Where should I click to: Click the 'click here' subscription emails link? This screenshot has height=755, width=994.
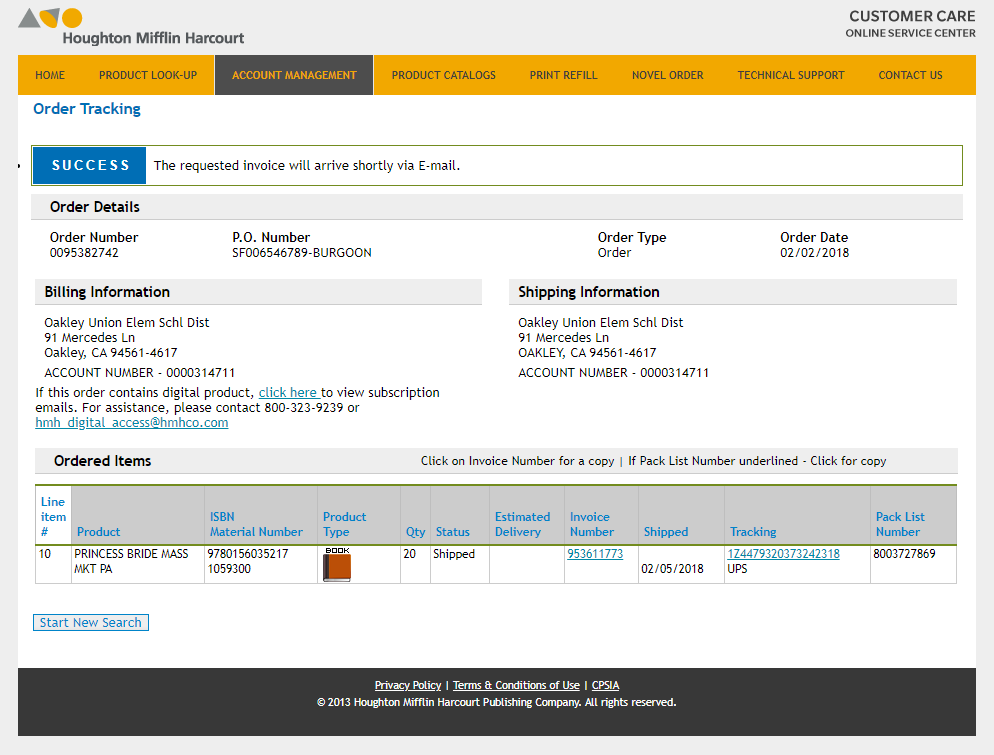tap(288, 393)
